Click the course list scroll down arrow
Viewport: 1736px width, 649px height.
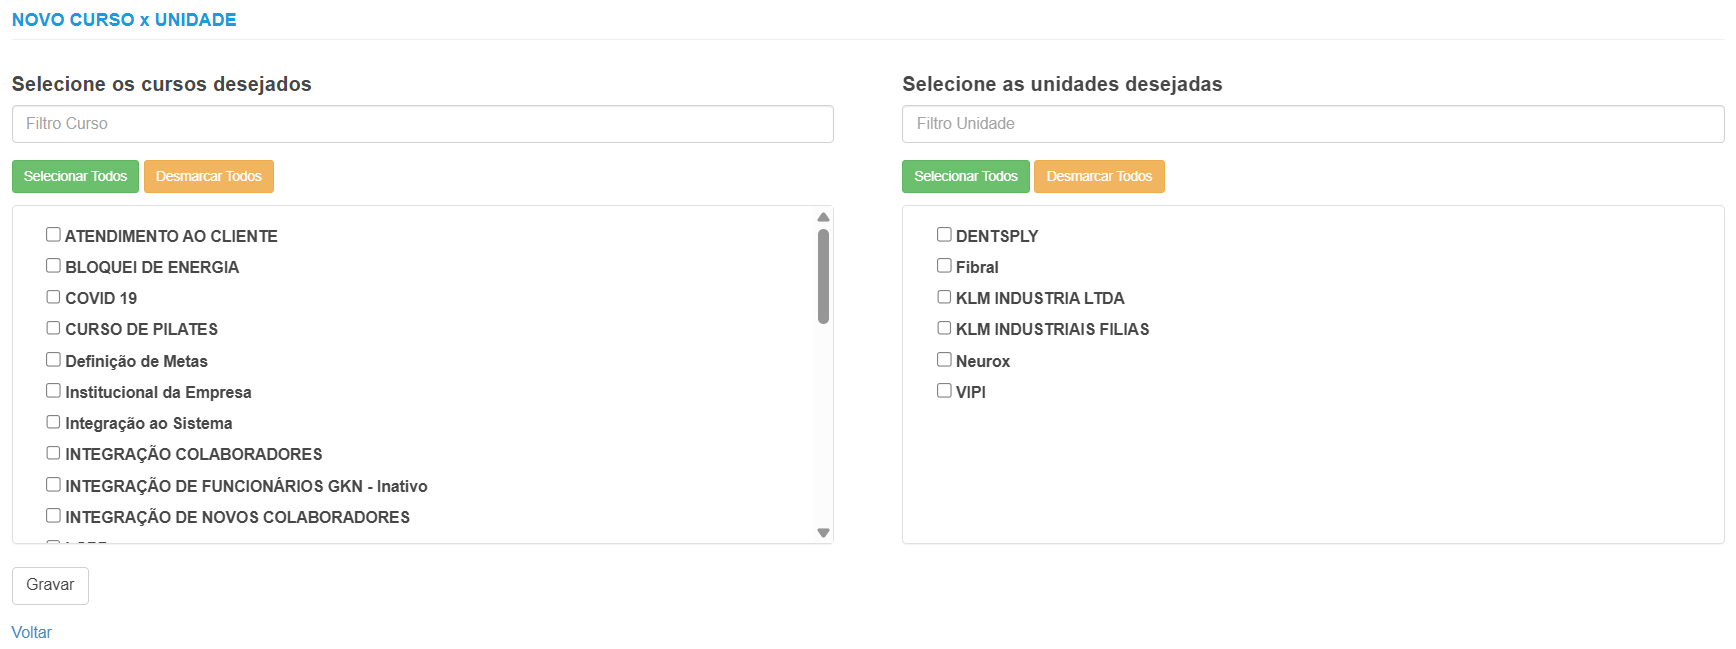823,533
